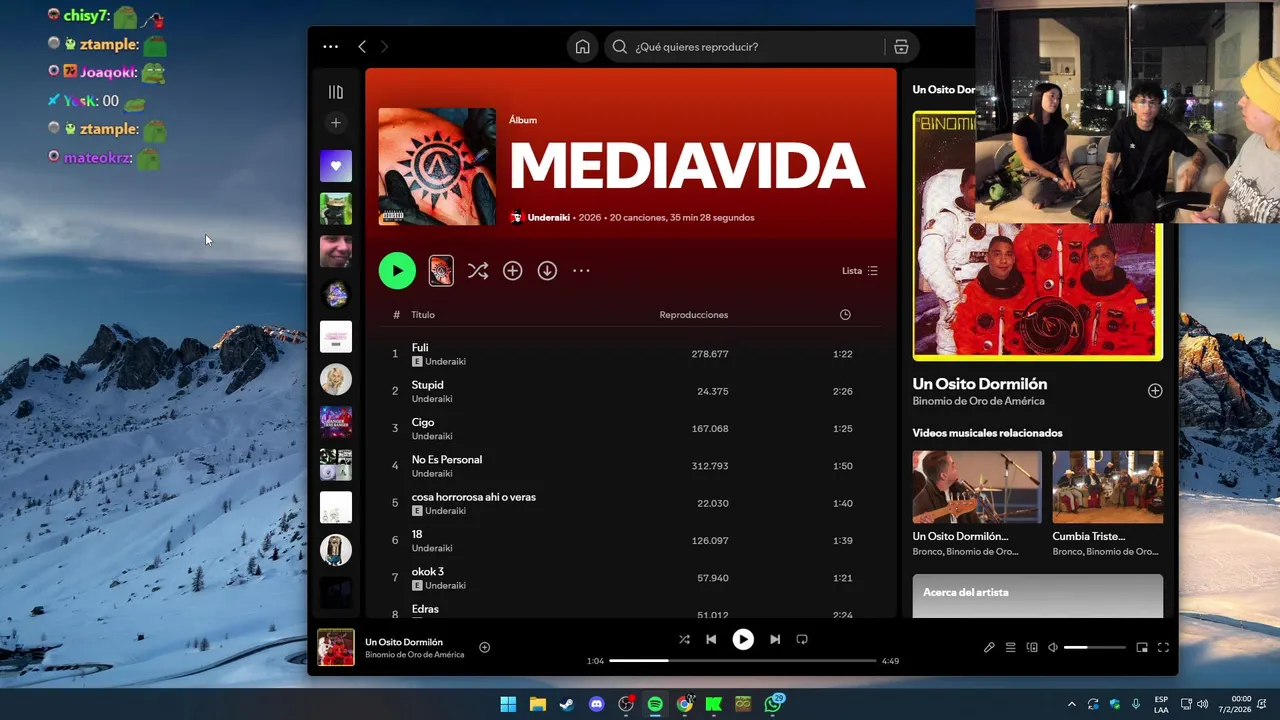Open the lyrics microphone icon

[x=989, y=647]
